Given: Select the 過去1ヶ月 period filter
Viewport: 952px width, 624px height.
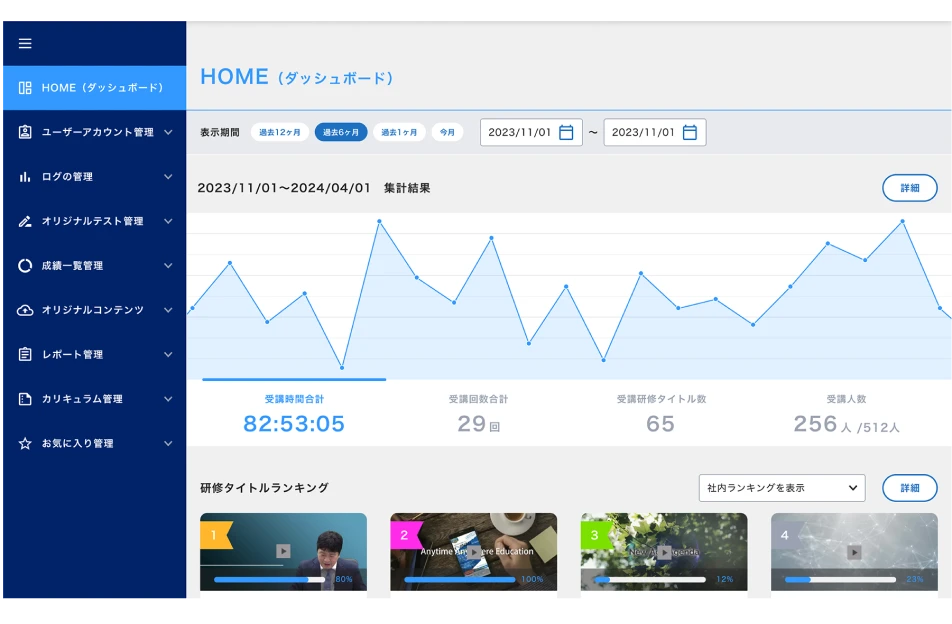Looking at the screenshot, I should 399,132.
